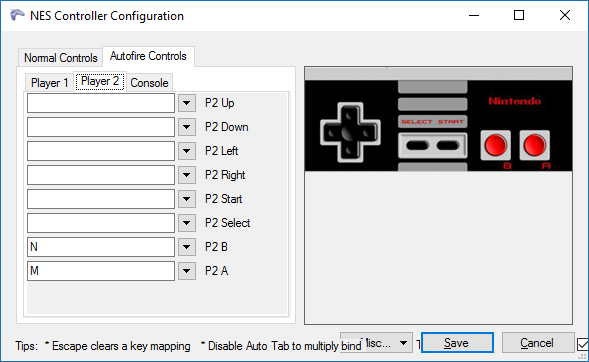Click the P2 B field containing N
The width and height of the screenshot is (589, 362).
click(x=101, y=247)
